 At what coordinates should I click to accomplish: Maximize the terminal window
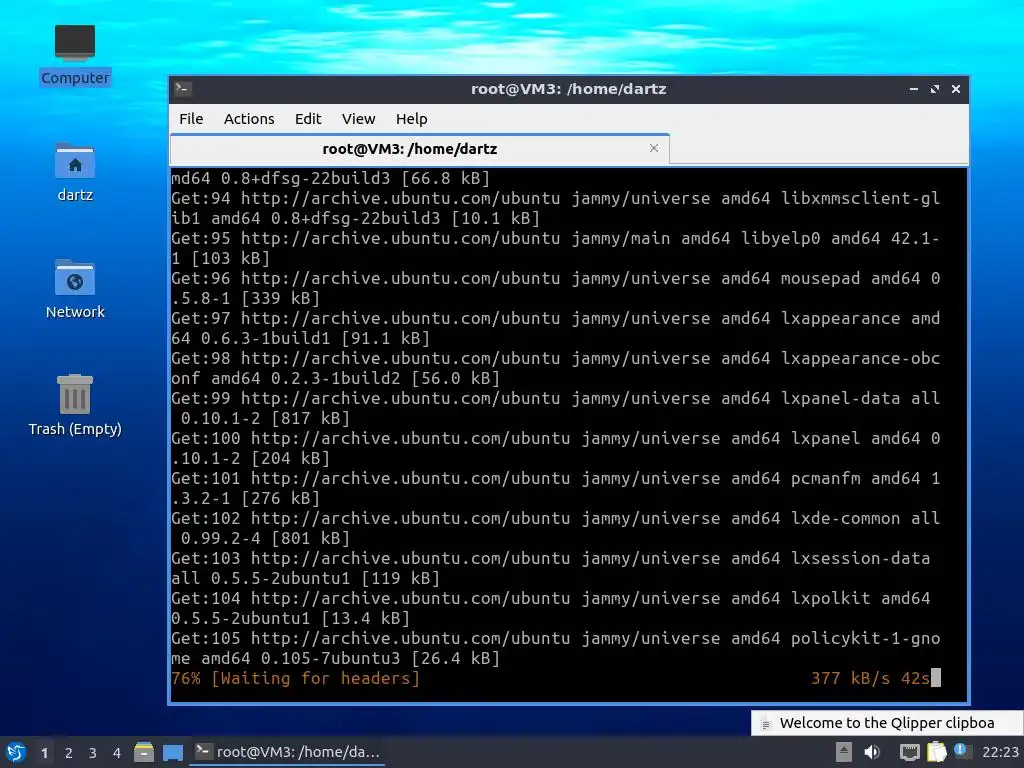point(935,89)
